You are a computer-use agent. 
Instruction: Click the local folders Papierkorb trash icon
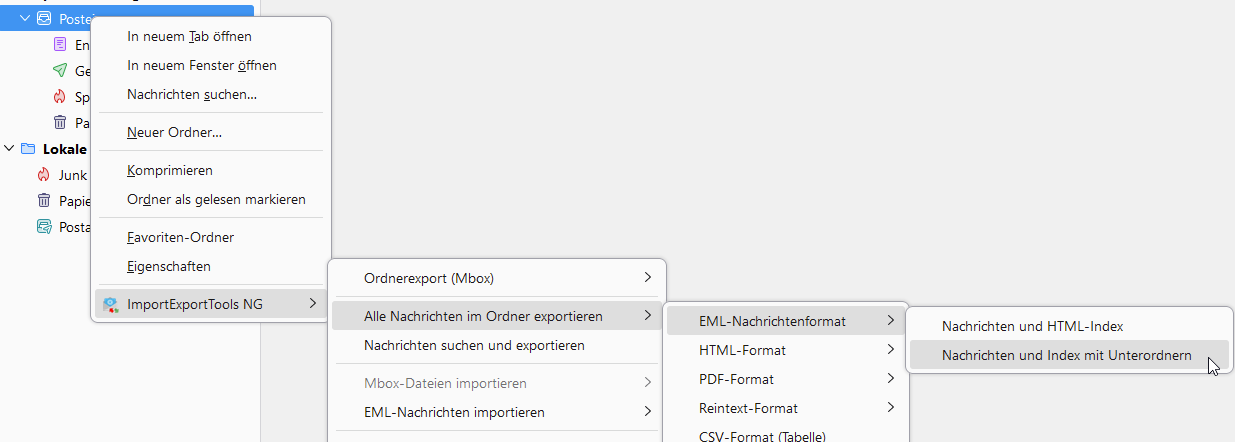[x=44, y=201]
